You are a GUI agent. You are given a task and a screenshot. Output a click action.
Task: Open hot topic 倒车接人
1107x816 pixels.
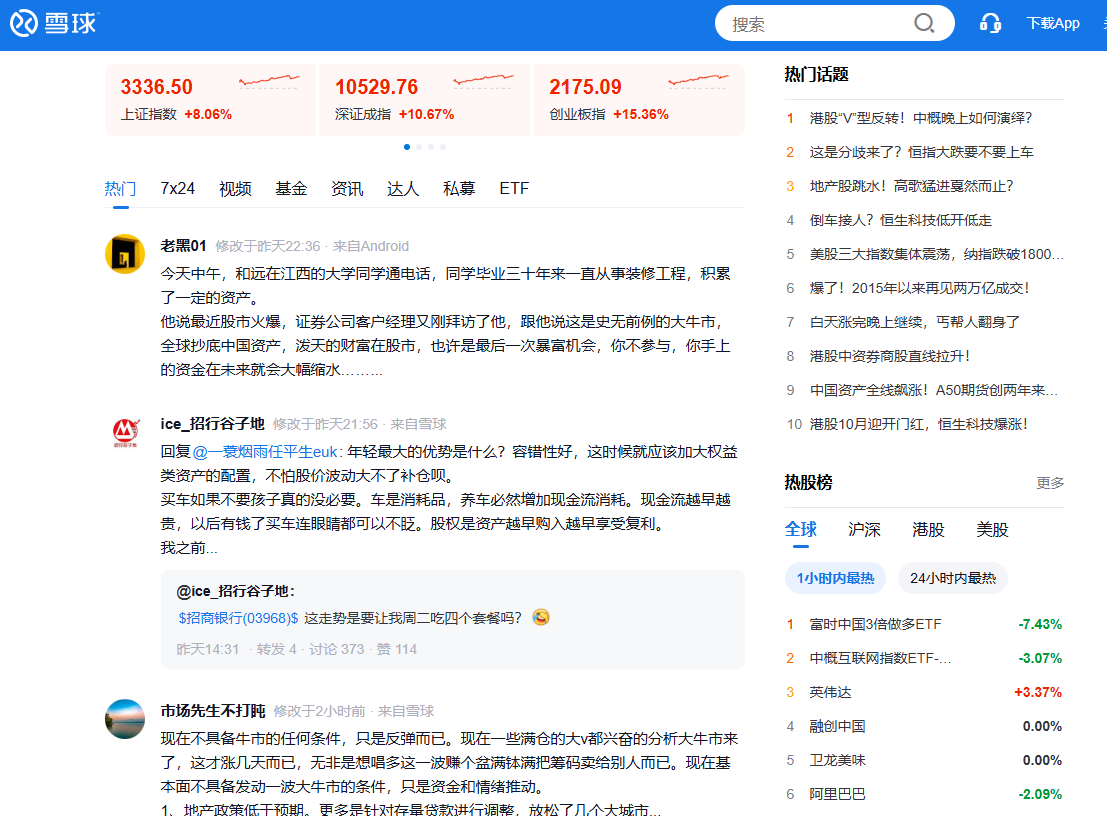[x=900, y=220]
